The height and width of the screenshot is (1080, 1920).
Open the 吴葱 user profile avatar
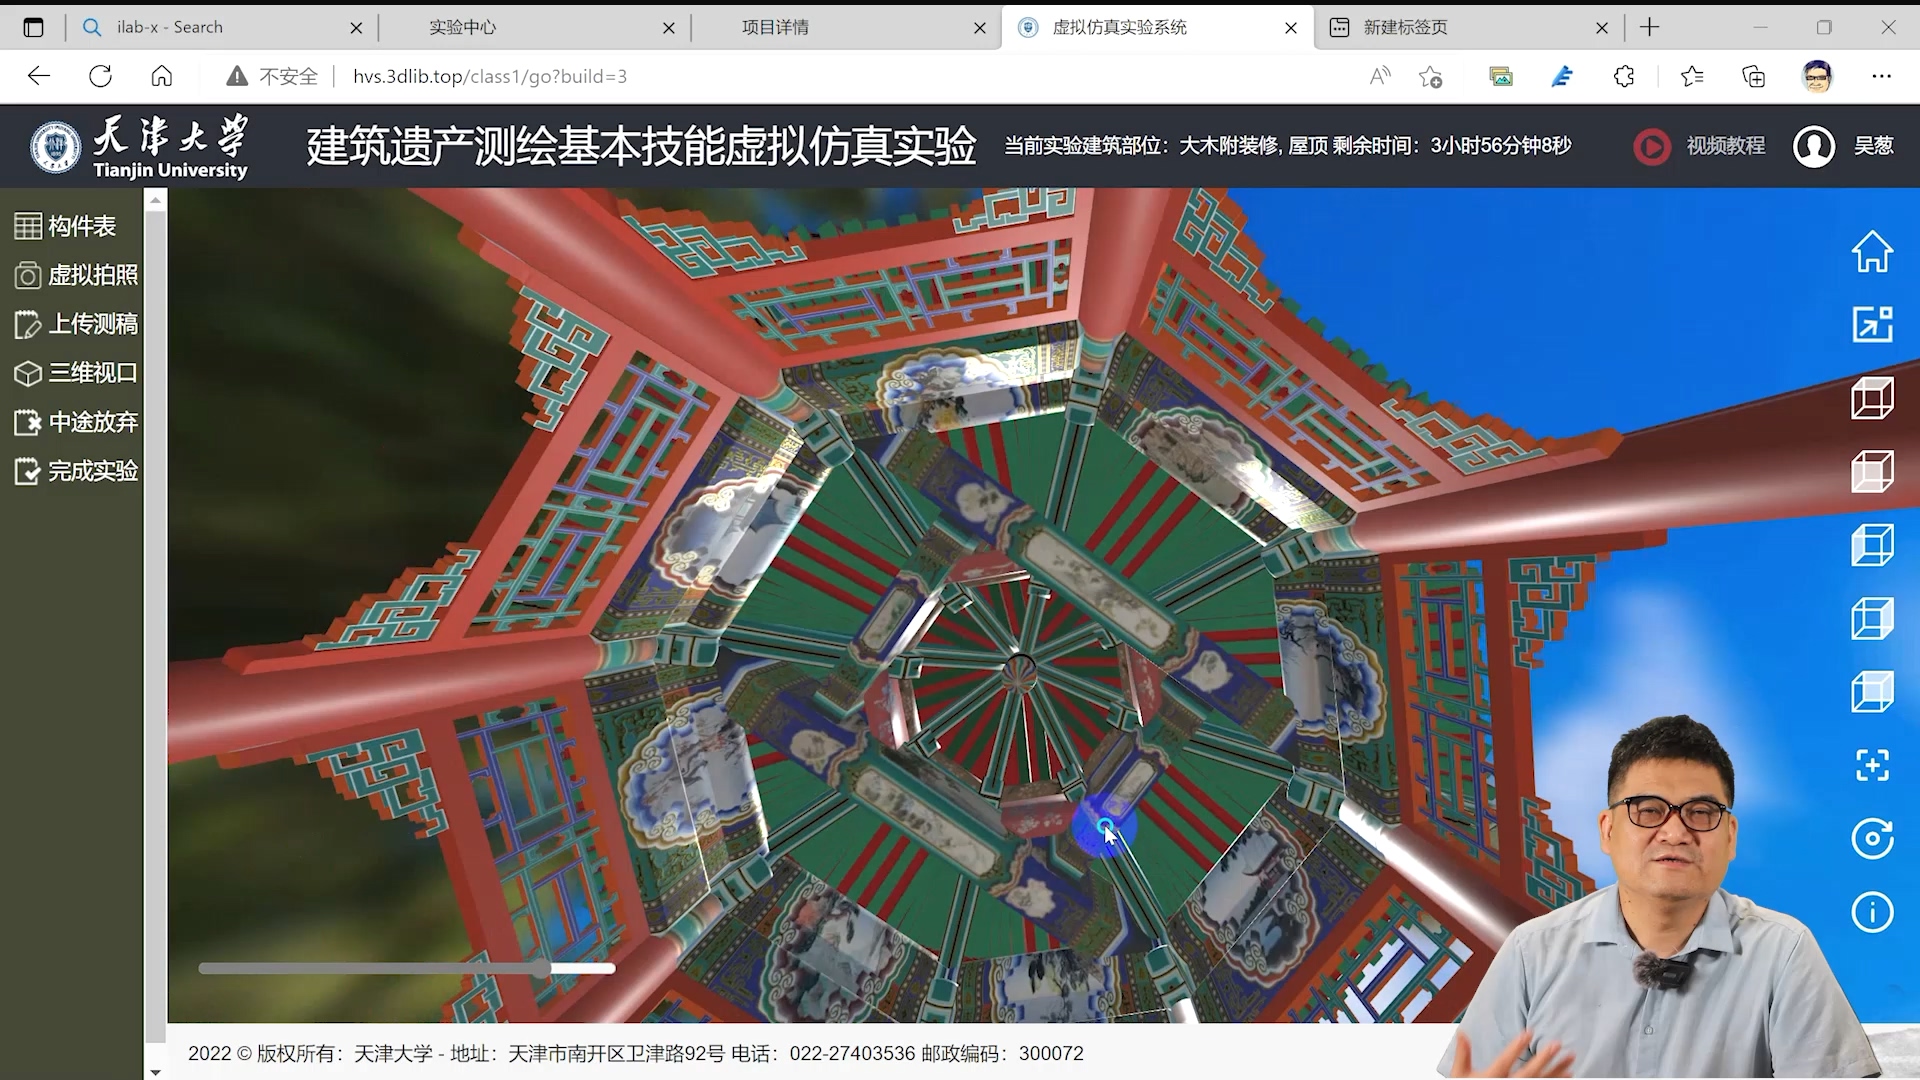(x=1814, y=146)
